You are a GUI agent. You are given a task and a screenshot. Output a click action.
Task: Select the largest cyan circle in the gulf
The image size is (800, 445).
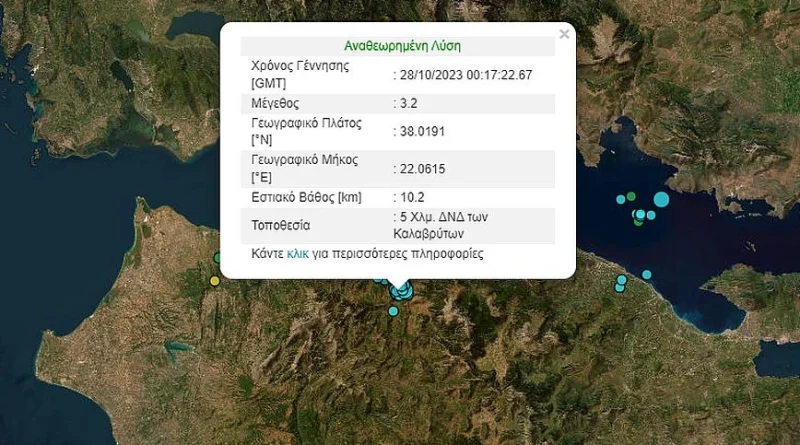(660, 200)
